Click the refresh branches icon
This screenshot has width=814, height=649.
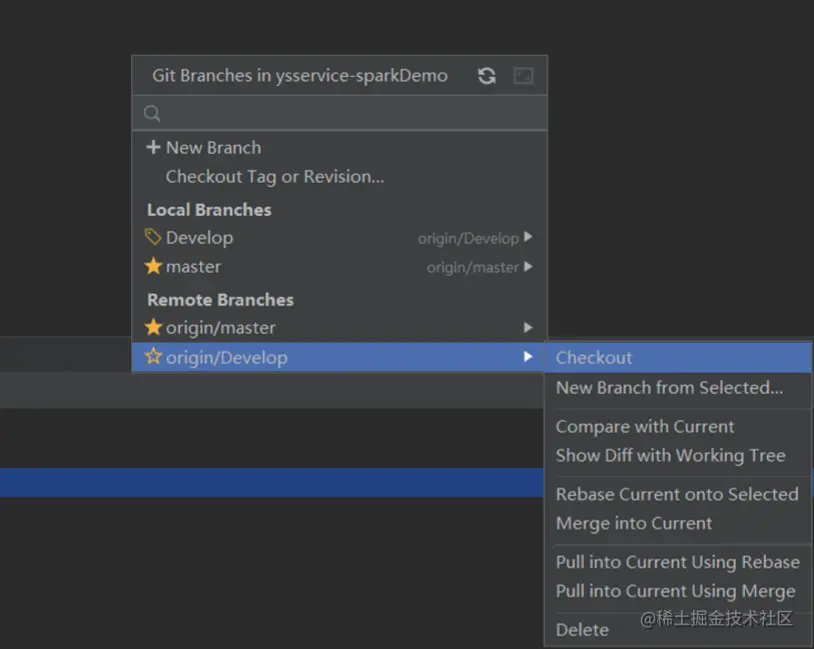tap(486, 76)
